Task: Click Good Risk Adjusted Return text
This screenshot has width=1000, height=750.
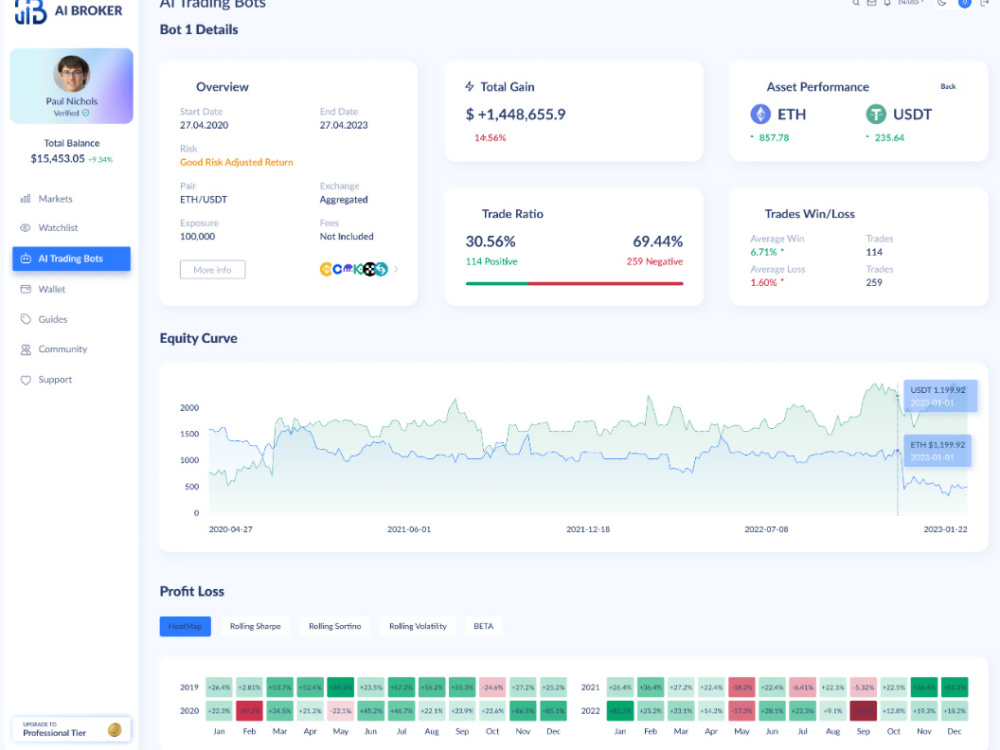Action: click(x=237, y=163)
